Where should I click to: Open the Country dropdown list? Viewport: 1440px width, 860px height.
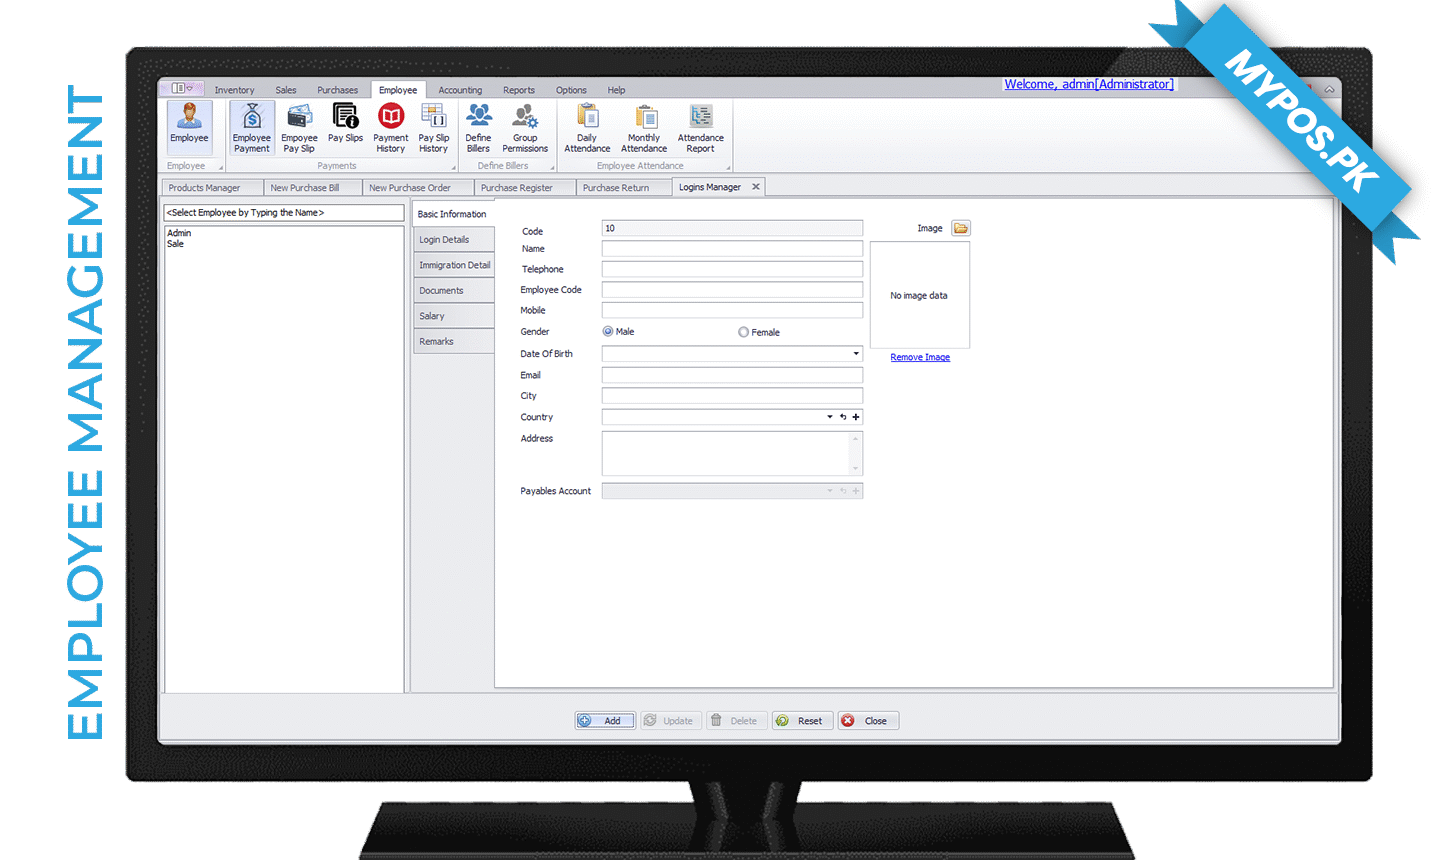pyautogui.click(x=829, y=417)
